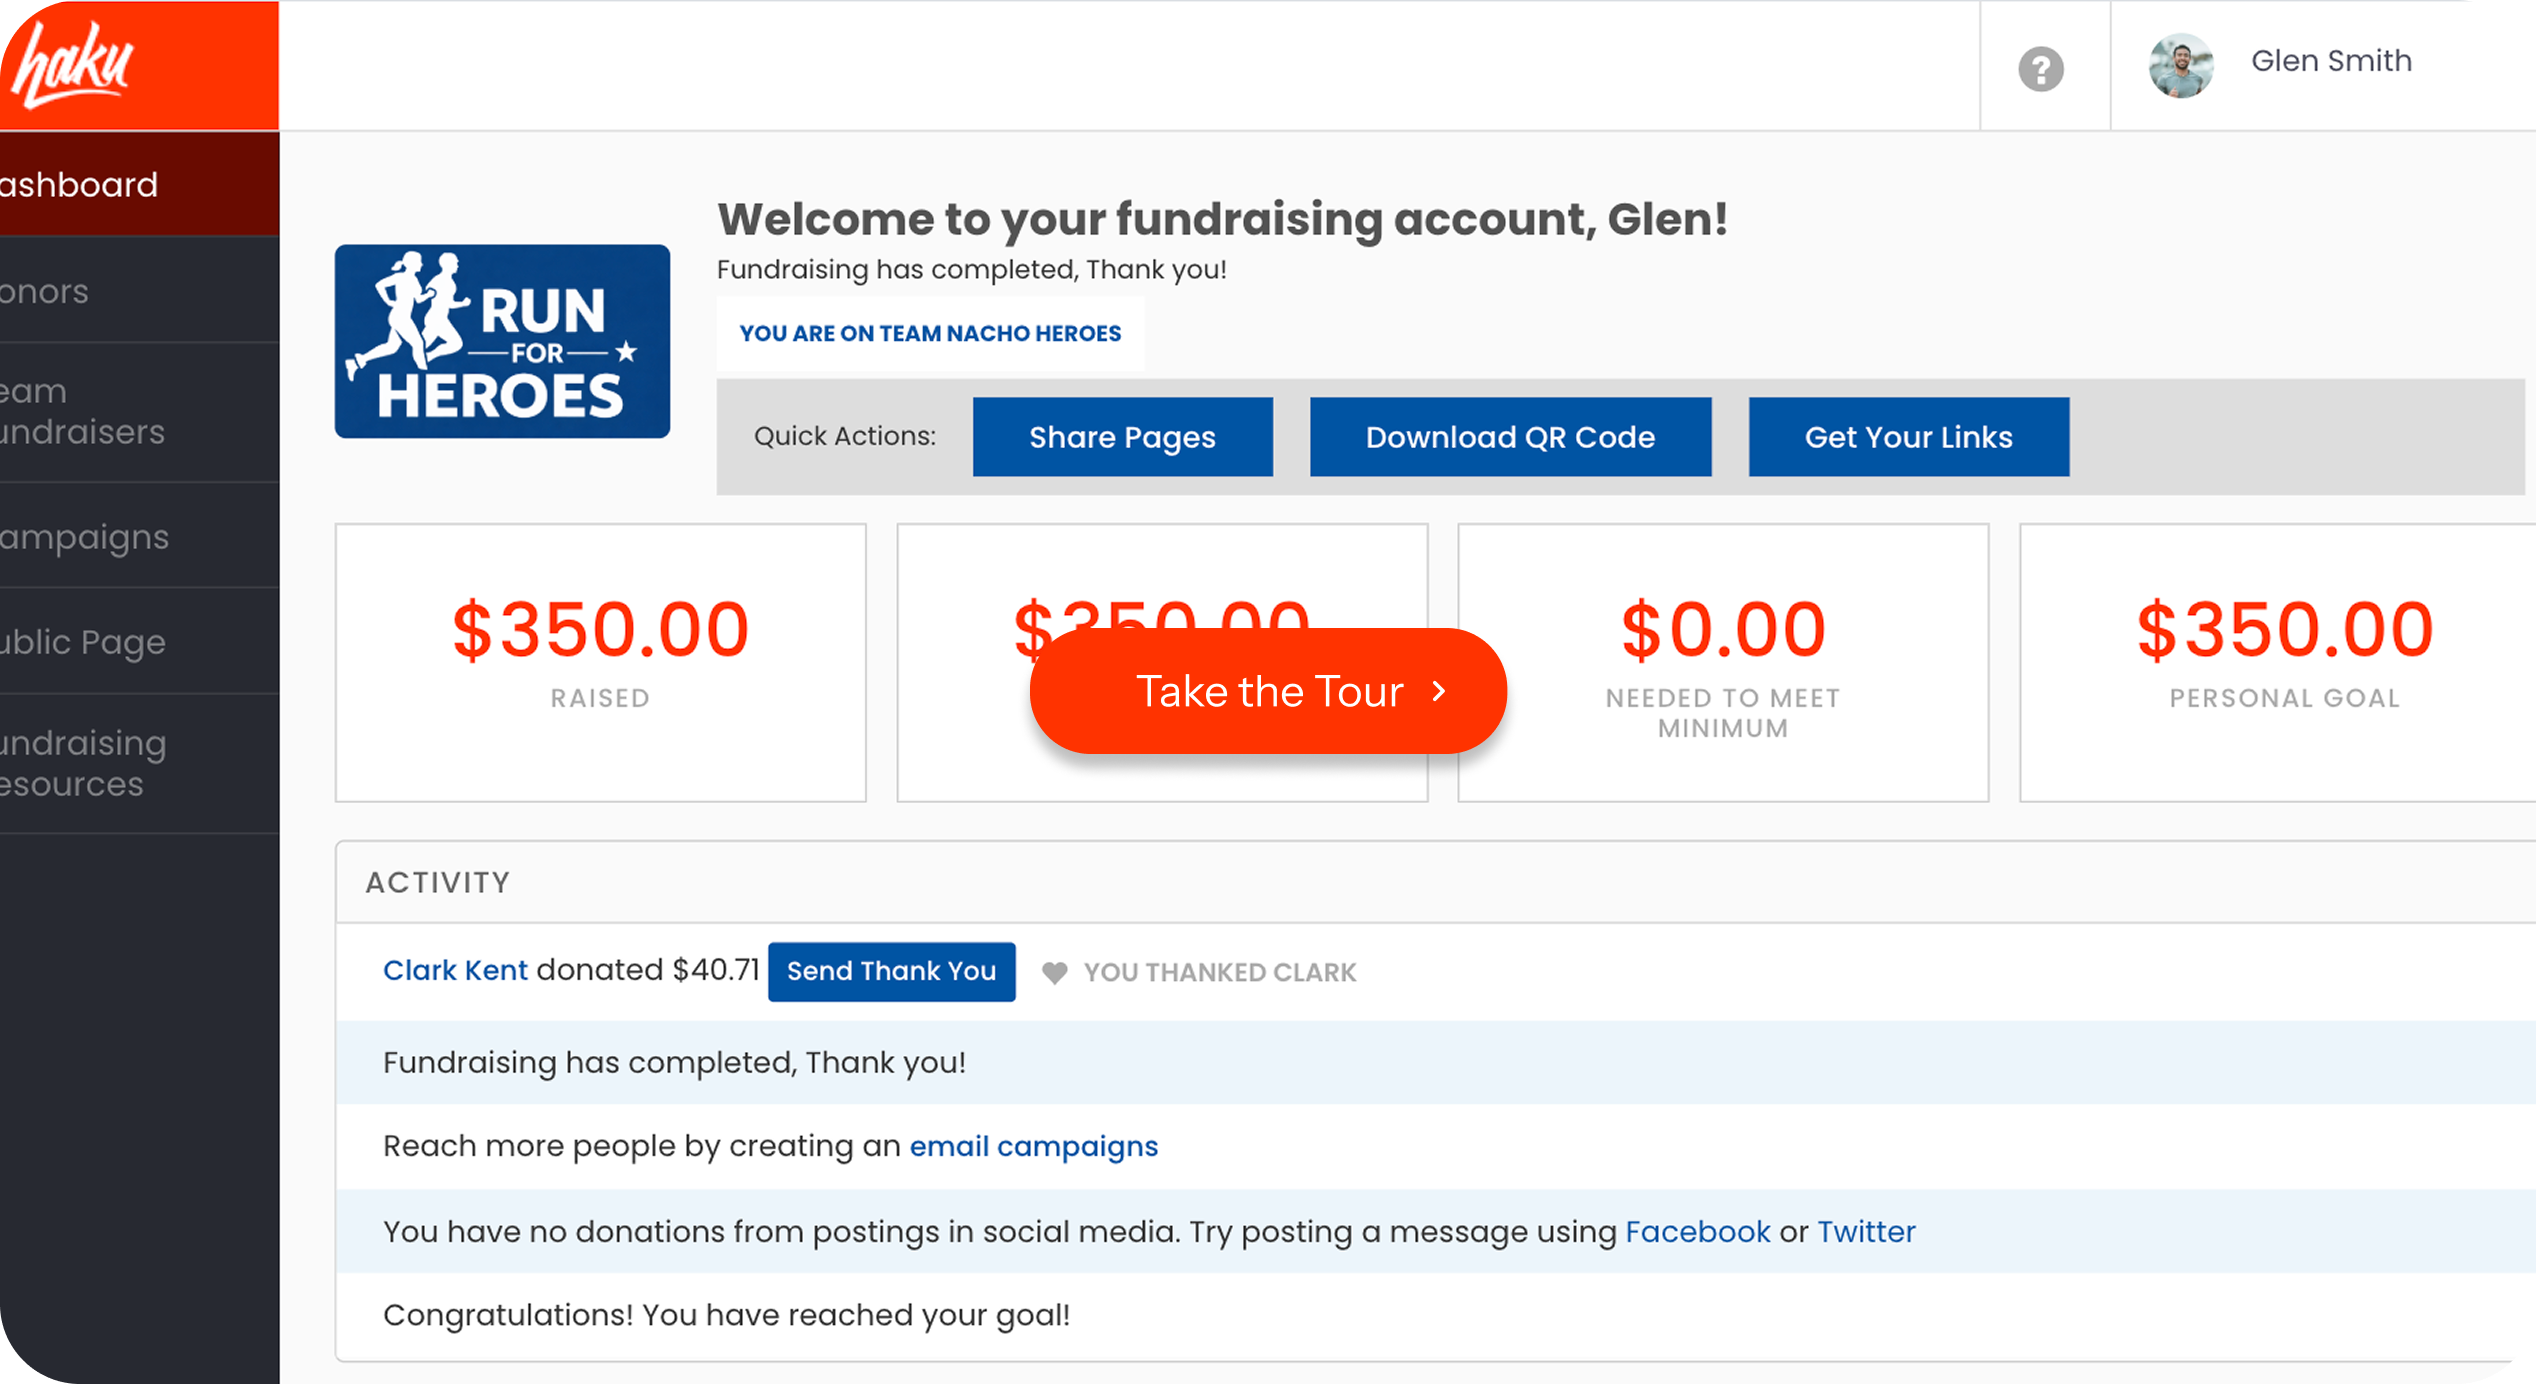
Task: Open Clark Kent's donor profile link
Action: tap(455, 970)
